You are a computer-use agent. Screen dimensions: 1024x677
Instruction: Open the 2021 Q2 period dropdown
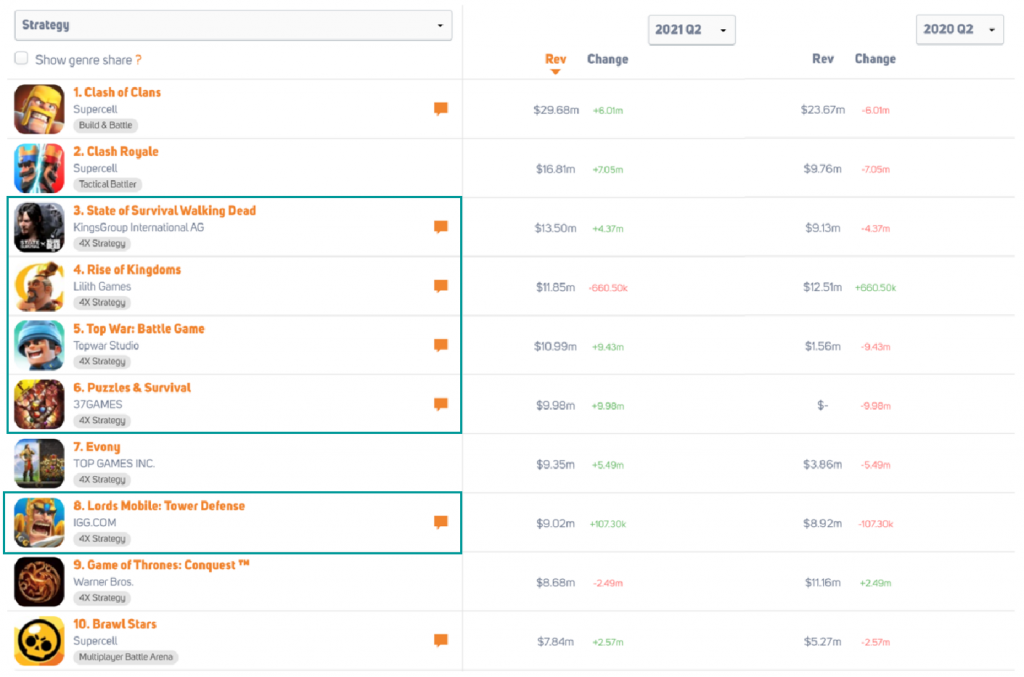click(x=692, y=30)
